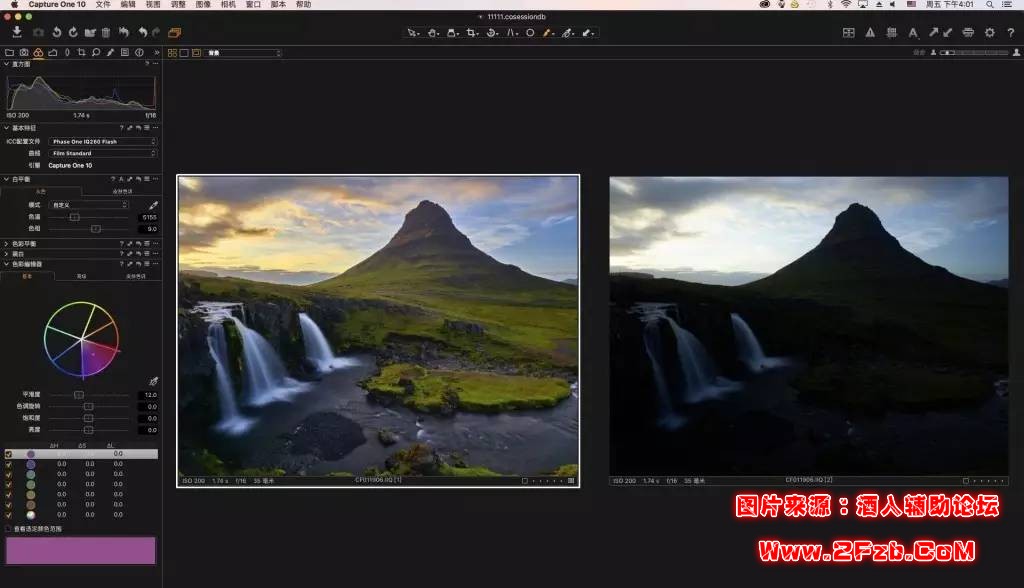The image size is (1024, 588).
Task: Expand the 色彩平衡 panel
Action: pos(4,243)
